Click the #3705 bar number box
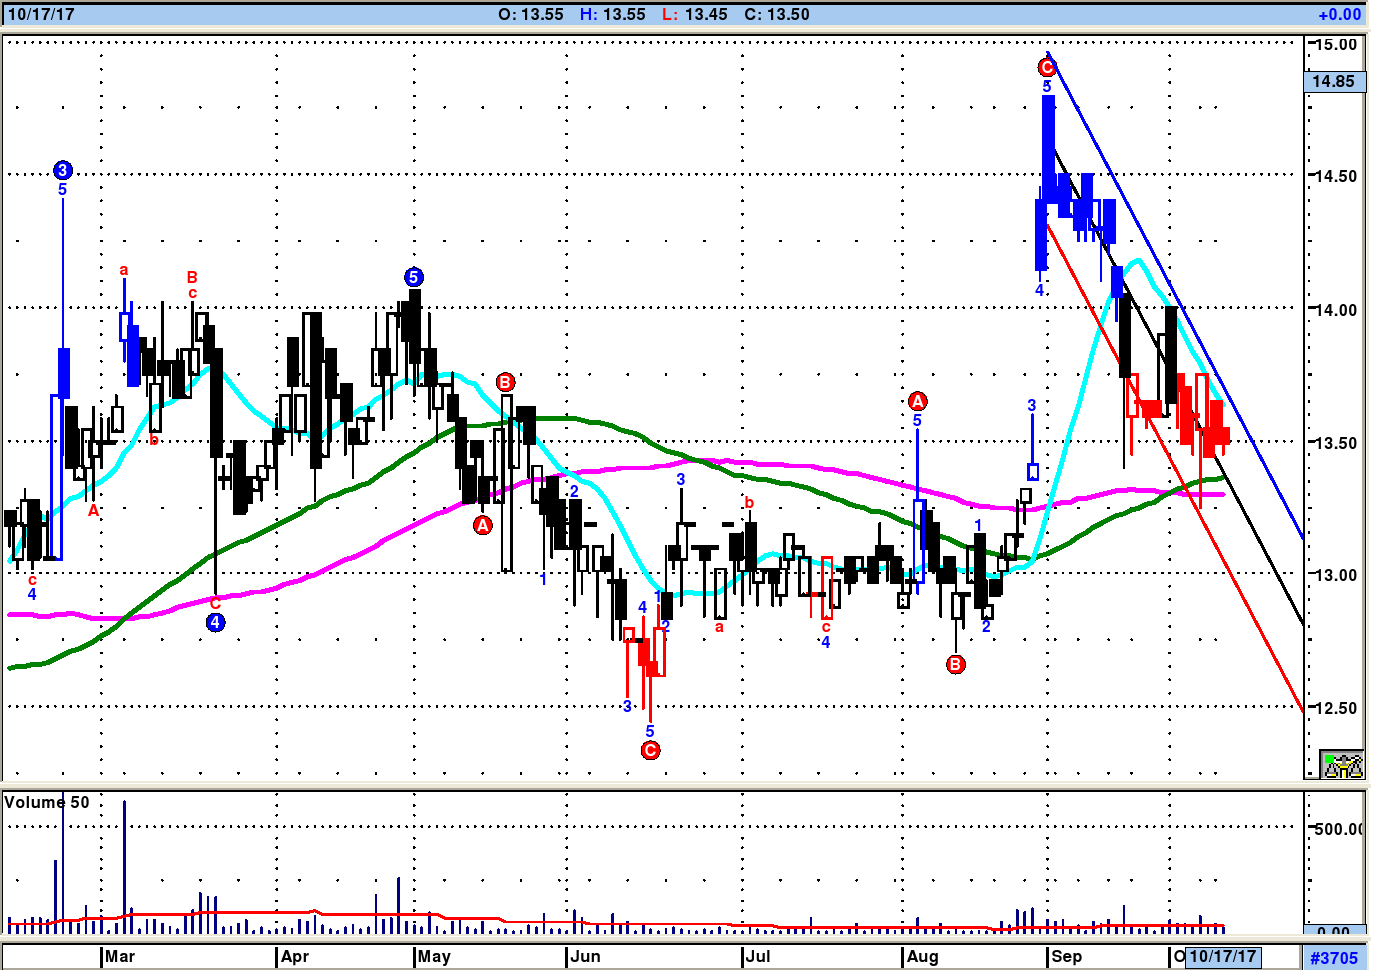 pos(1334,957)
